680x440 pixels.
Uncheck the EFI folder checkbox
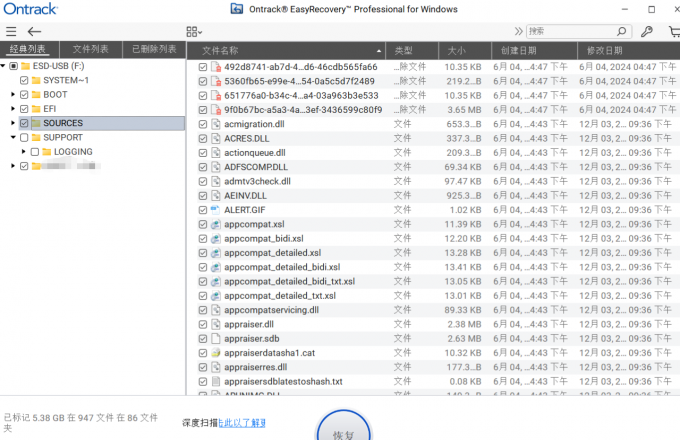[24, 109]
